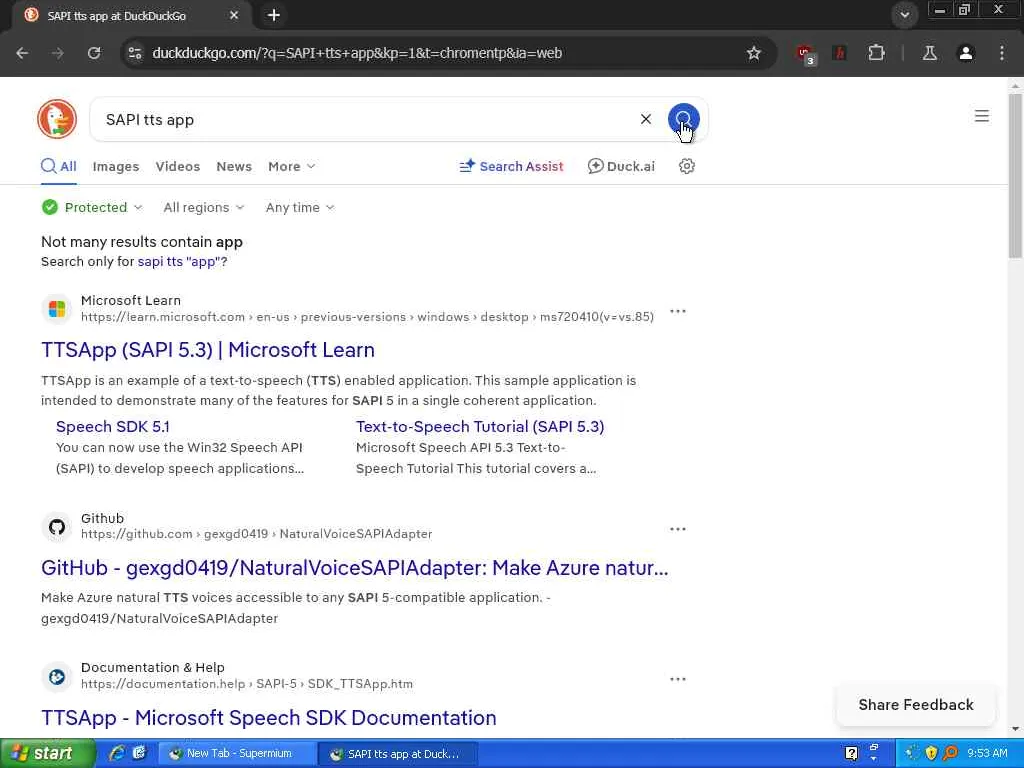Open Search Assist

511,166
